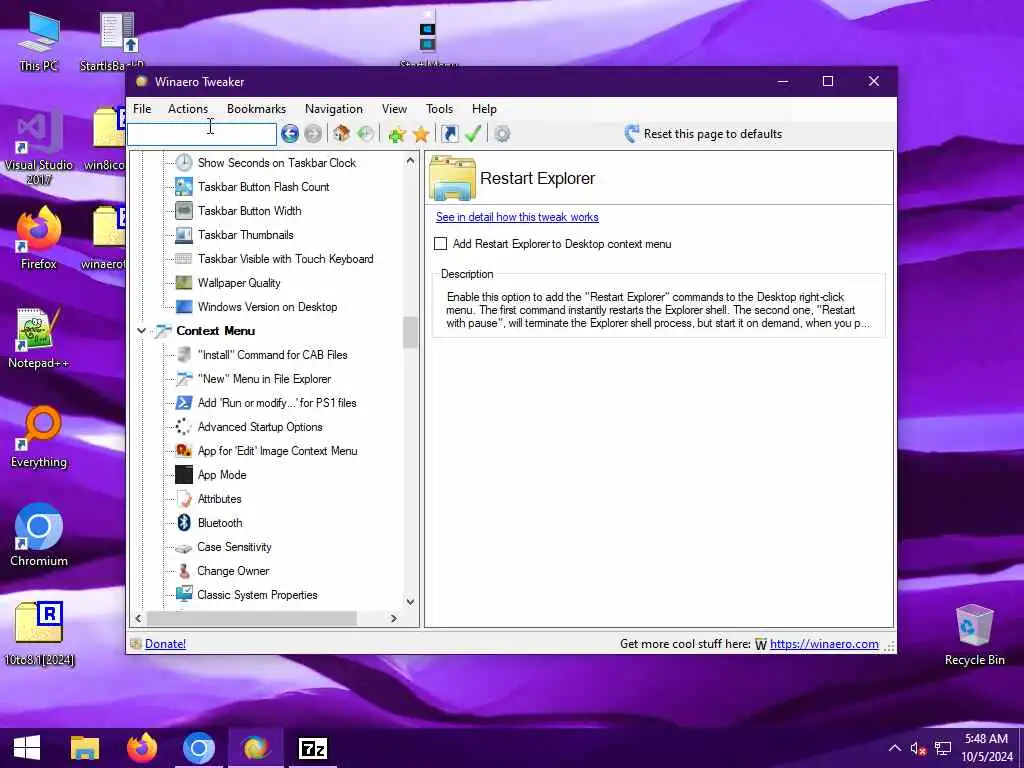This screenshot has width=1024, height=768.
Task: Click the green clock history toolbar icon
Action: (366, 134)
